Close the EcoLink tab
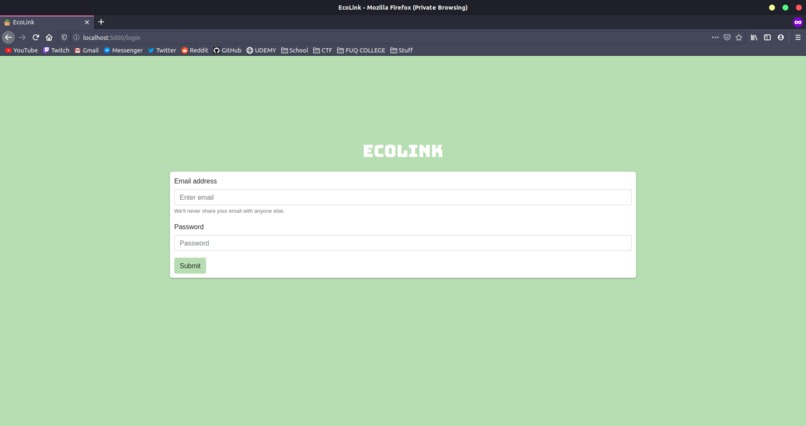Viewport: 806px width, 426px height. click(87, 22)
